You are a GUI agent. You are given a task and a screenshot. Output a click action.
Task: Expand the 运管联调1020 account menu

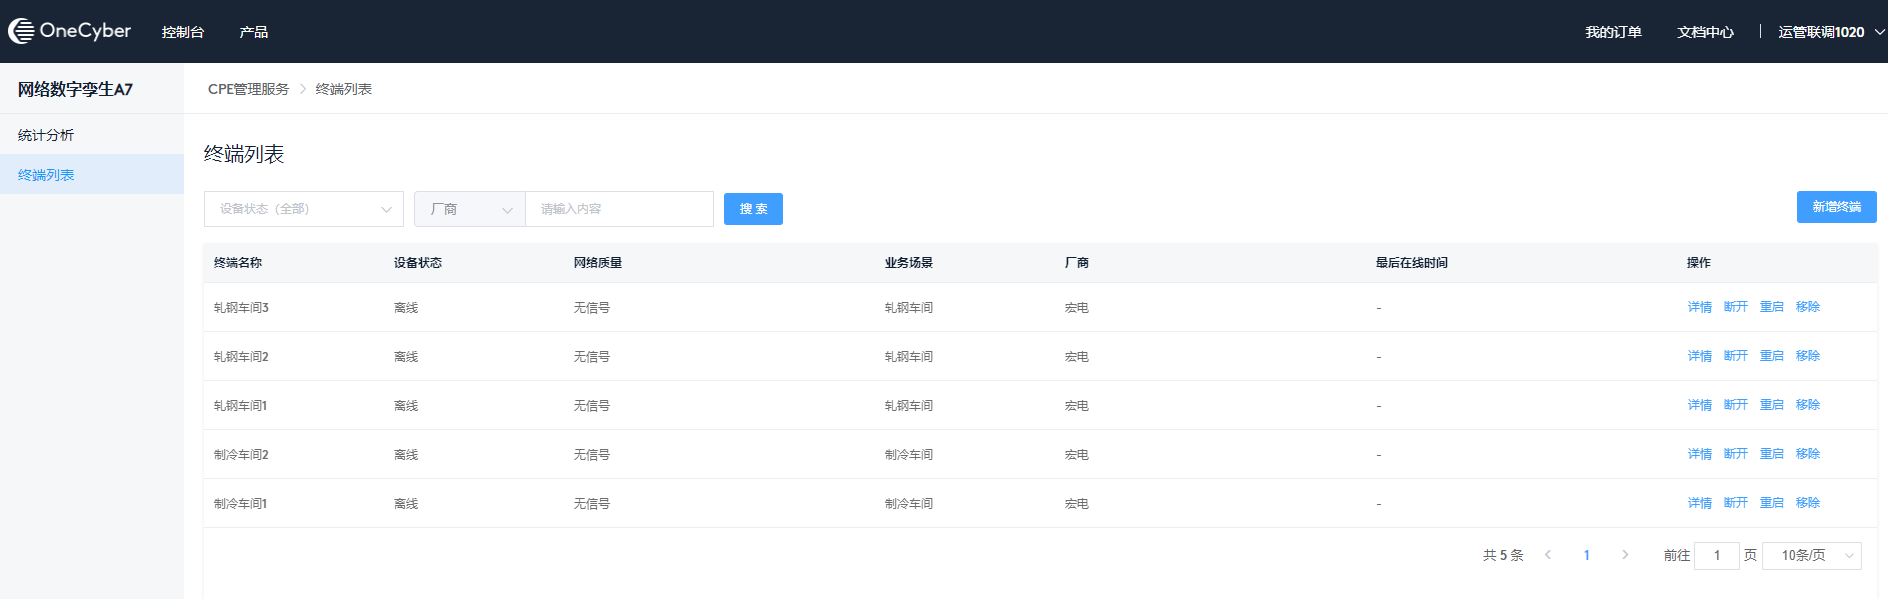[1830, 32]
